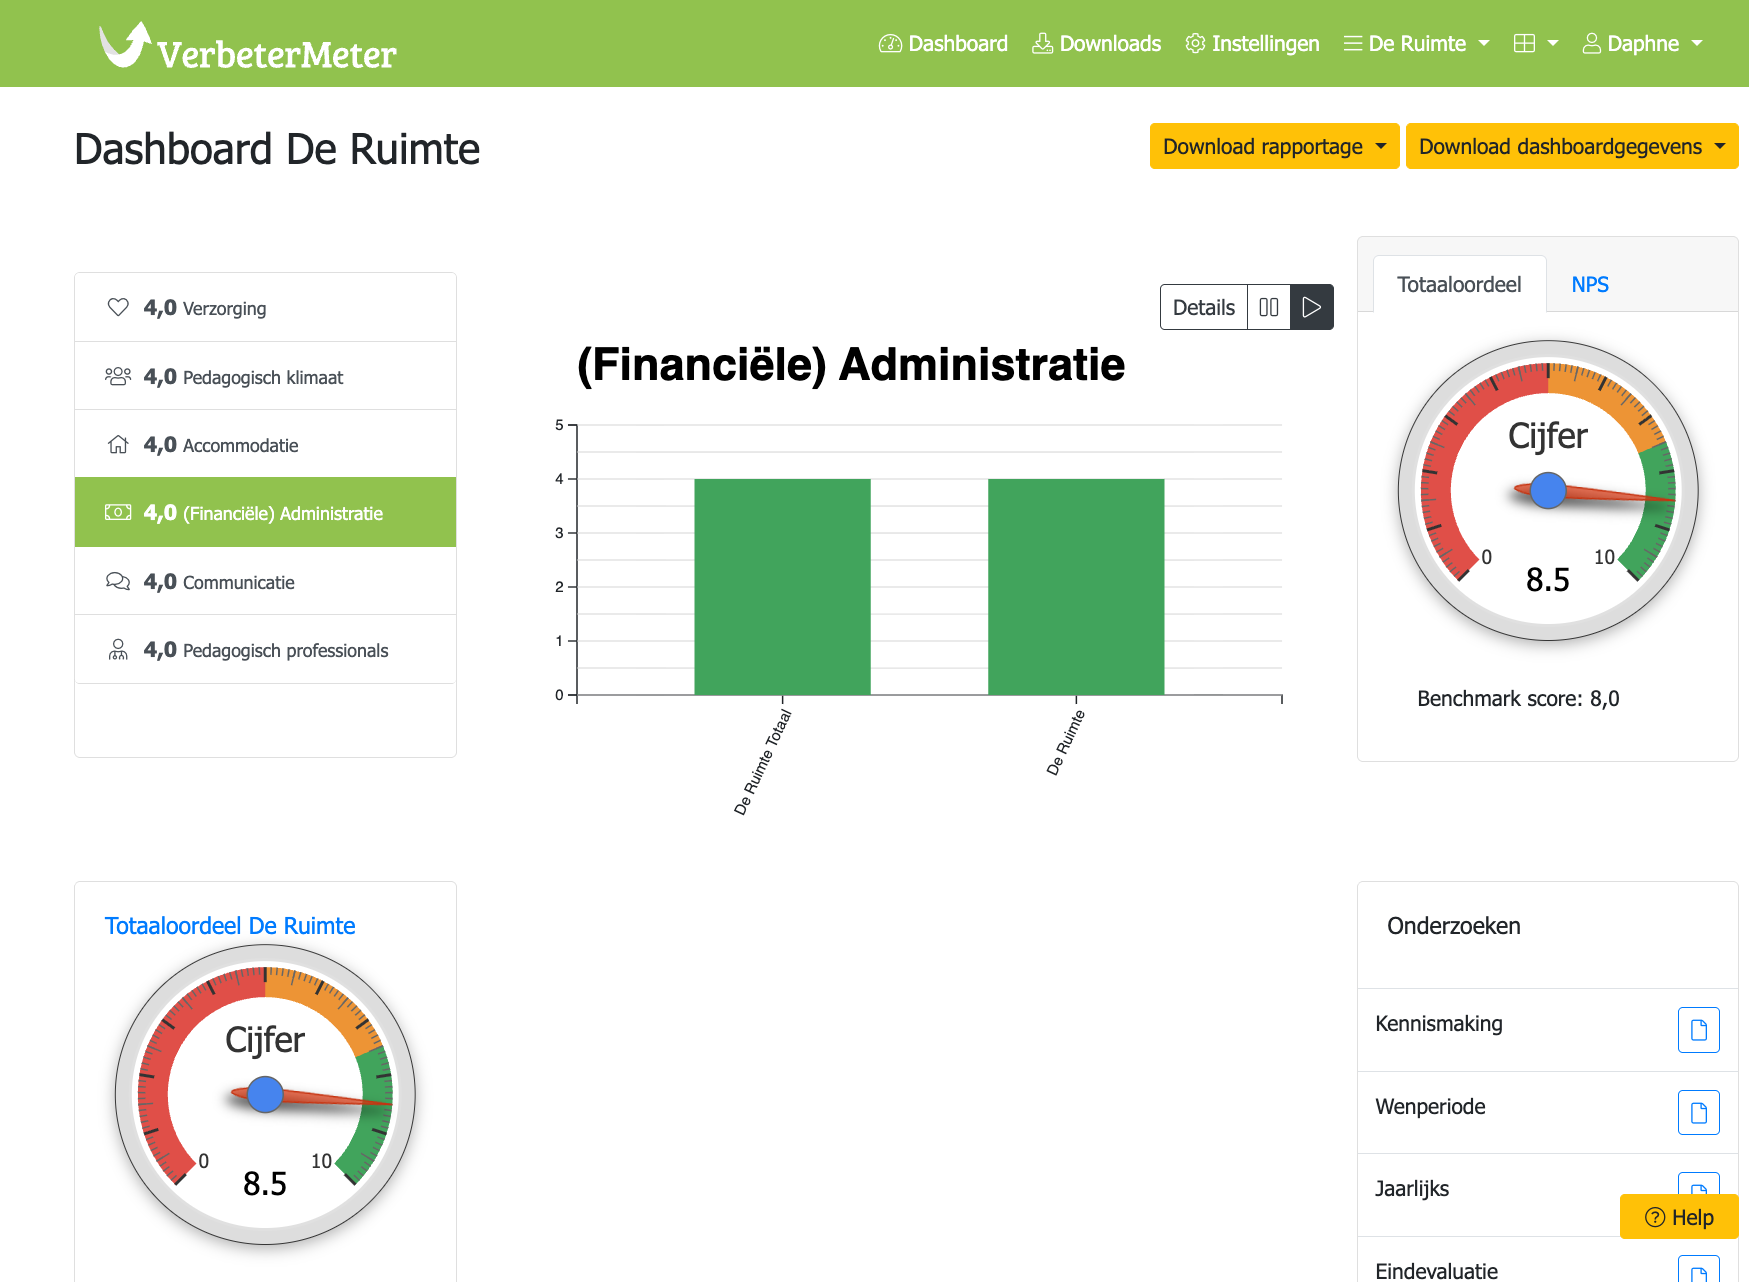Open the Dashboard nav item
This screenshot has height=1282, width=1749.
pyautogui.click(x=943, y=44)
